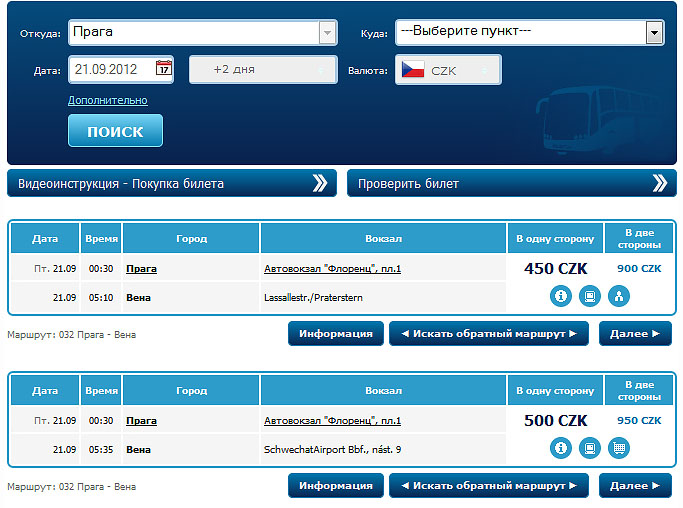Click the info icon in the 450 CZK route
683x508 pixels.
tap(561, 296)
